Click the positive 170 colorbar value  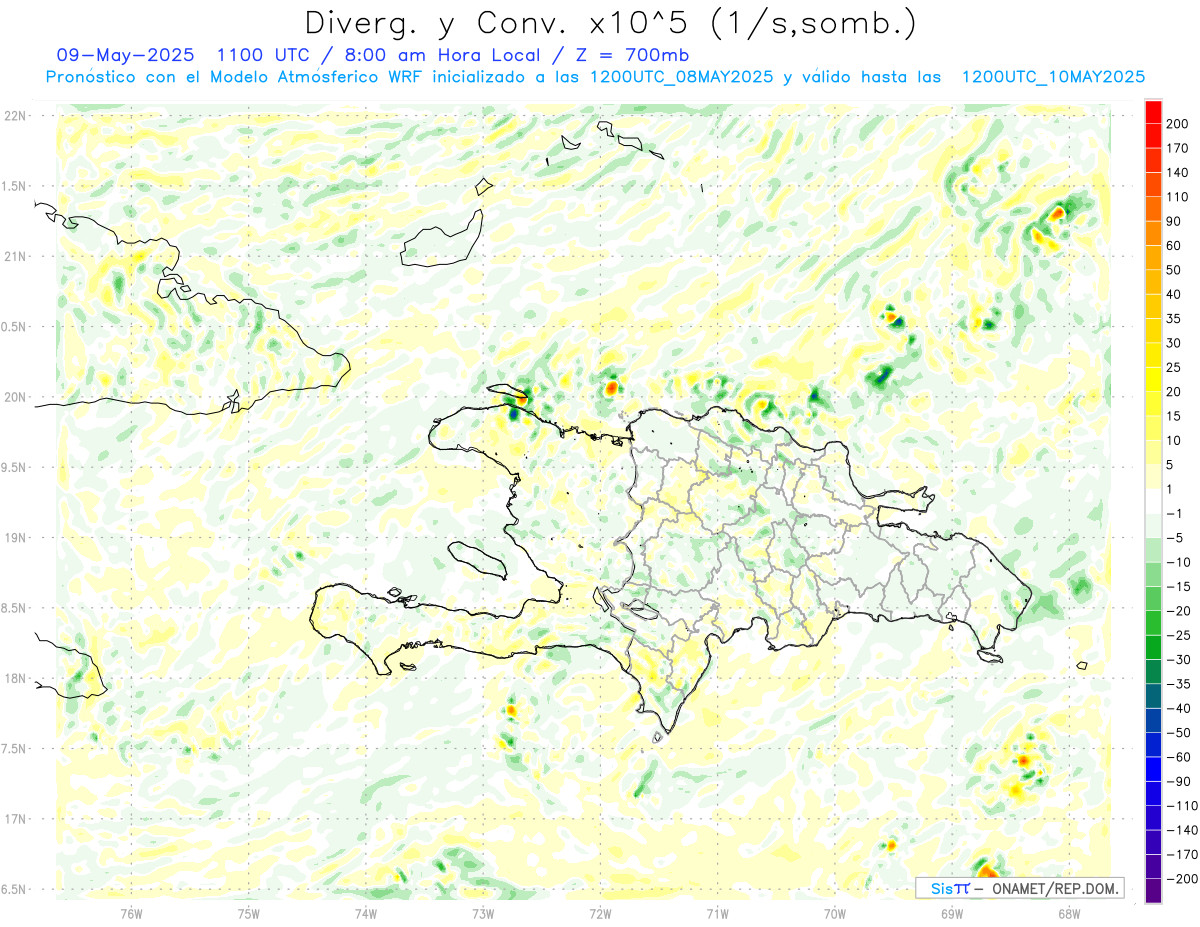pos(1178,148)
